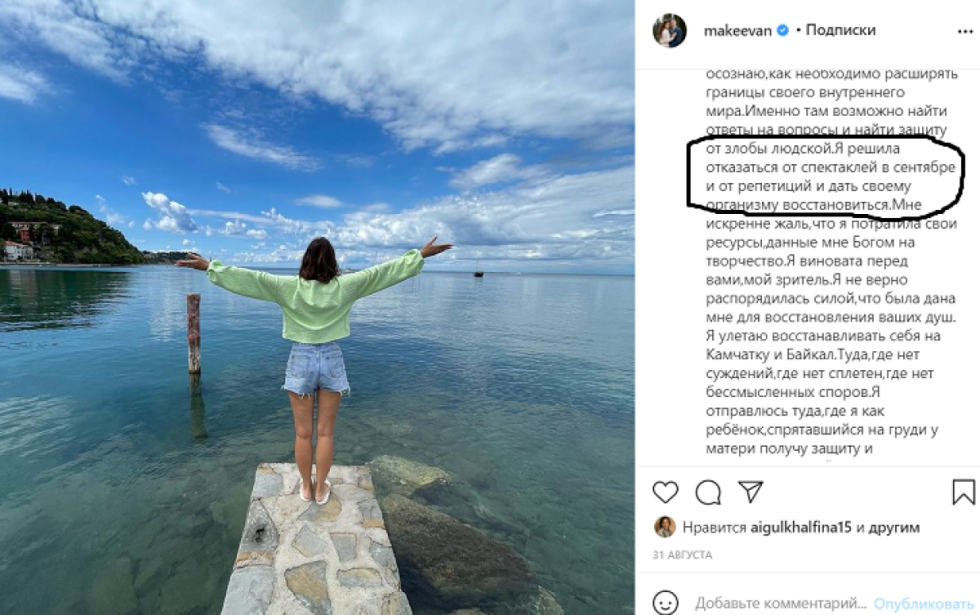Click "другим" to view other likers
Image resolution: width=980 pixels, height=615 pixels.
894,527
